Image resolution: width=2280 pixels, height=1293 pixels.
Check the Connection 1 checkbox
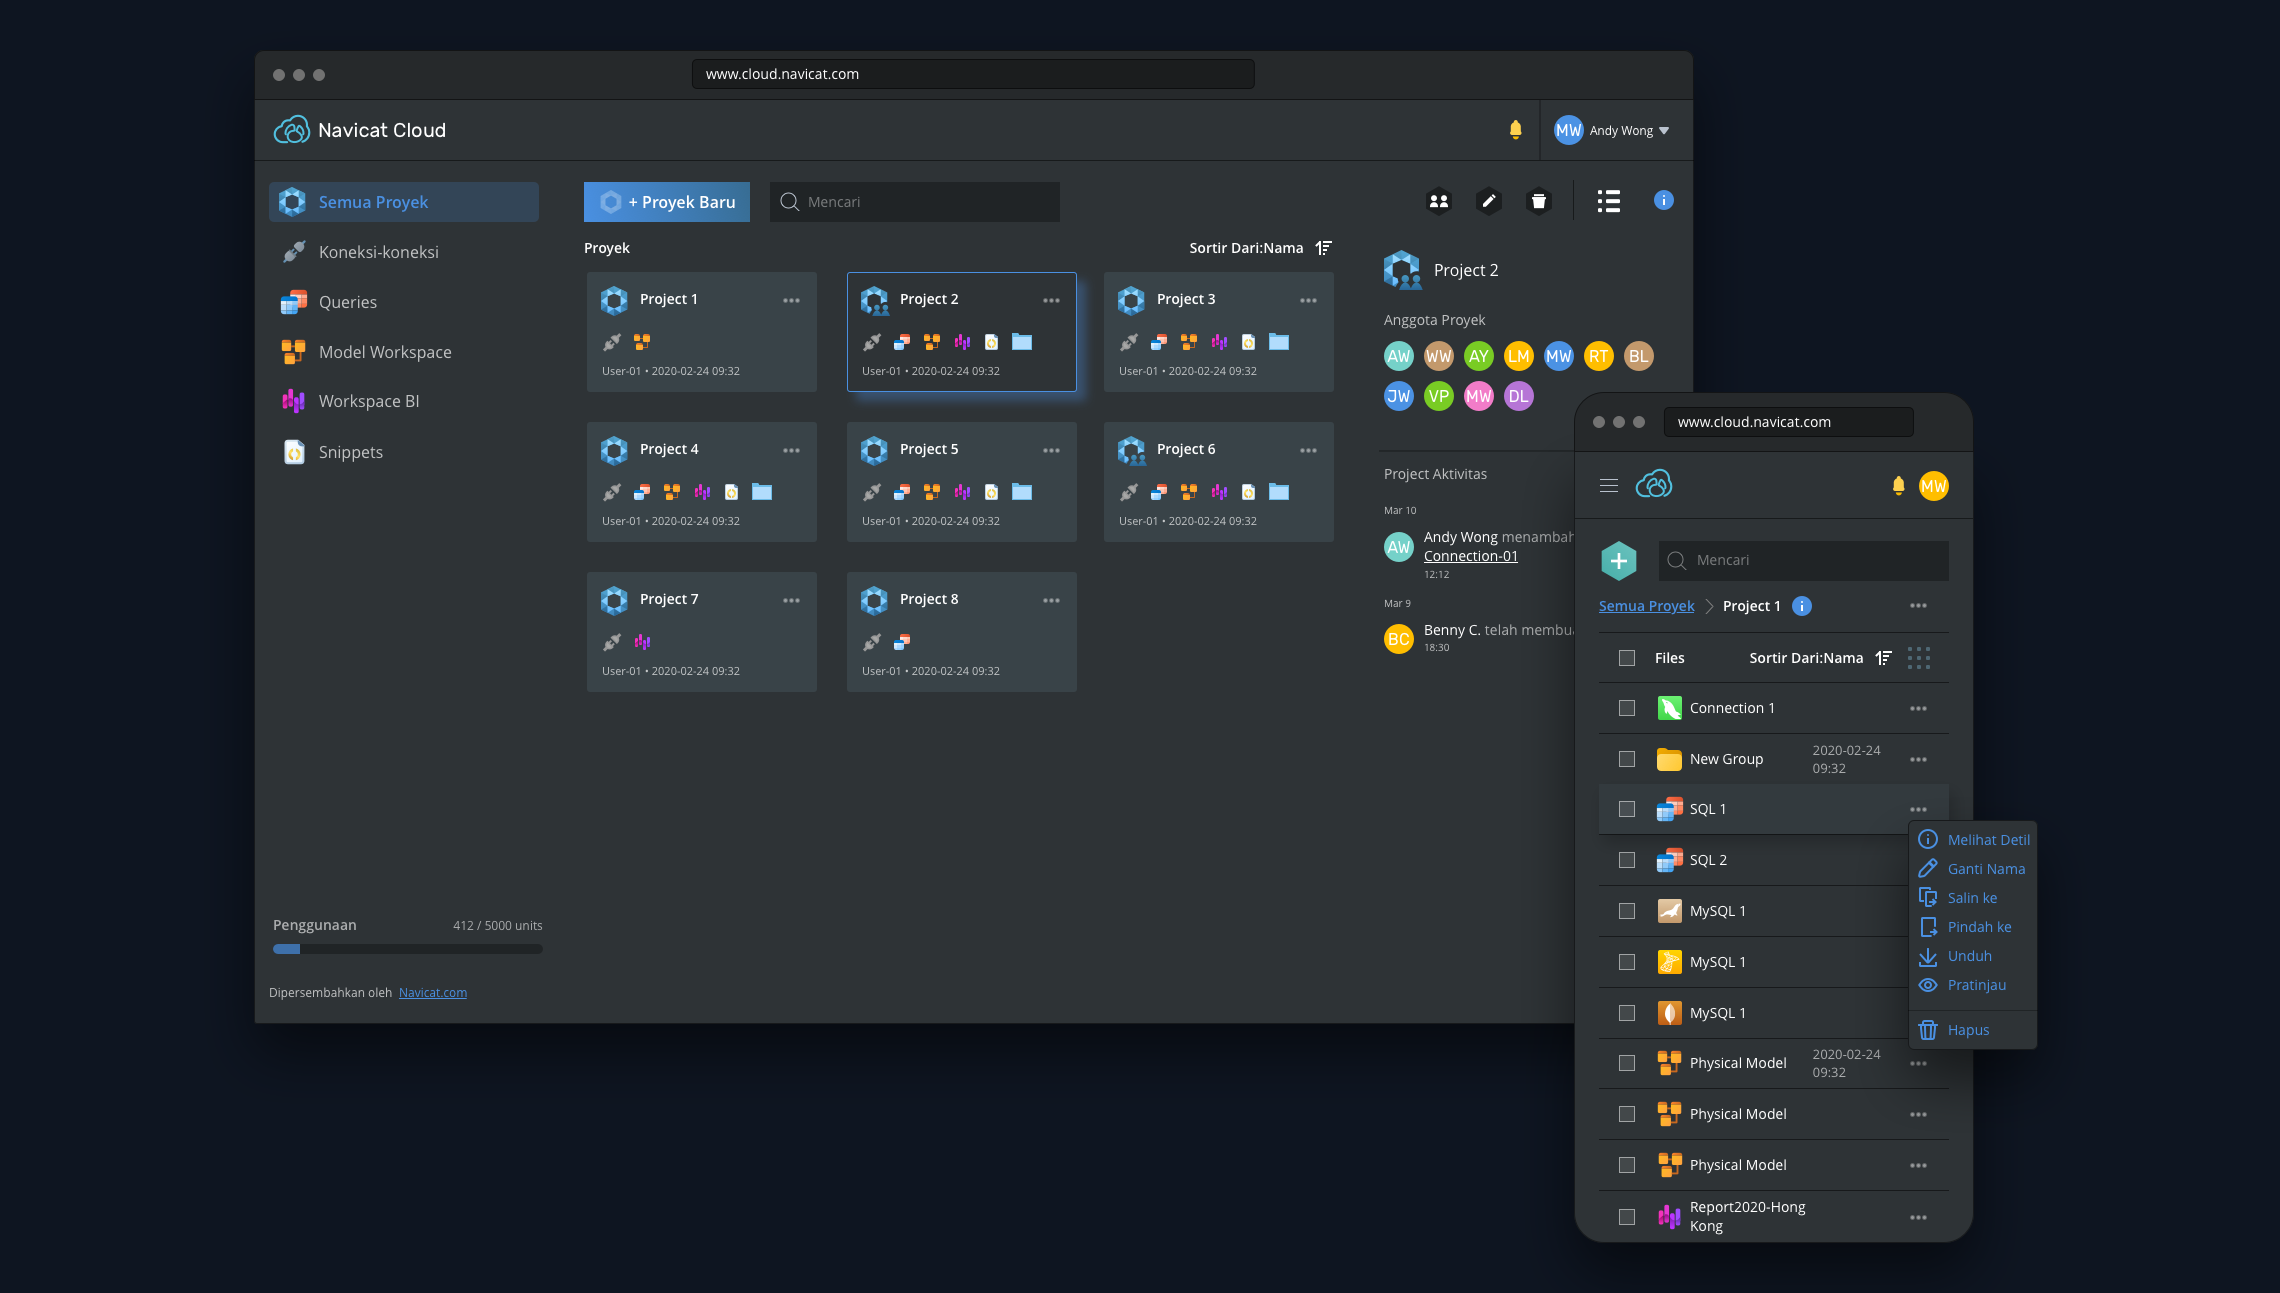(x=1627, y=708)
